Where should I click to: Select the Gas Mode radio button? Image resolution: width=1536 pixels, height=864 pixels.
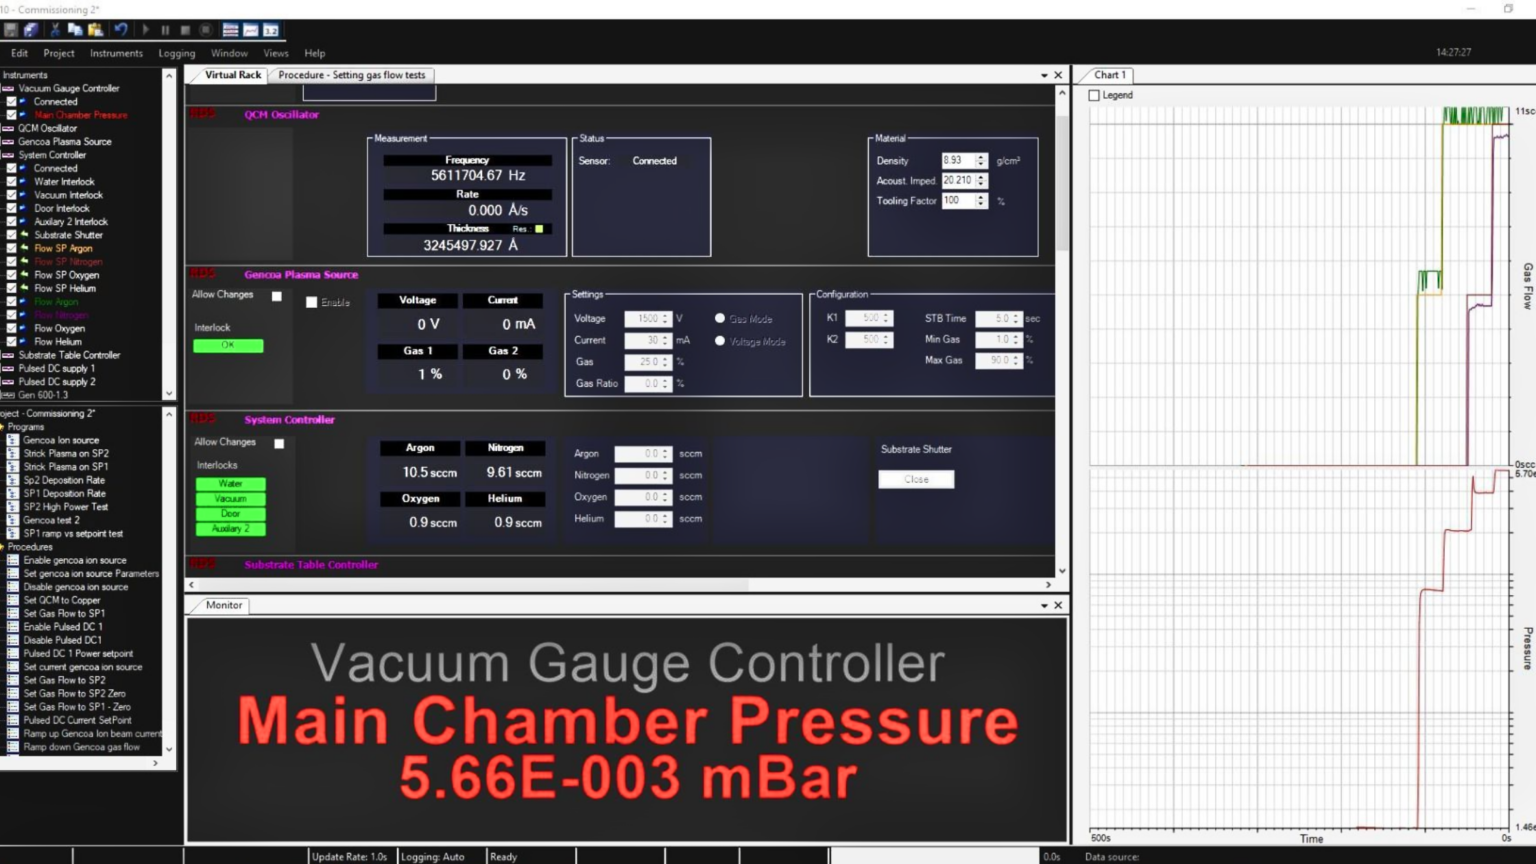pyautogui.click(x=720, y=319)
